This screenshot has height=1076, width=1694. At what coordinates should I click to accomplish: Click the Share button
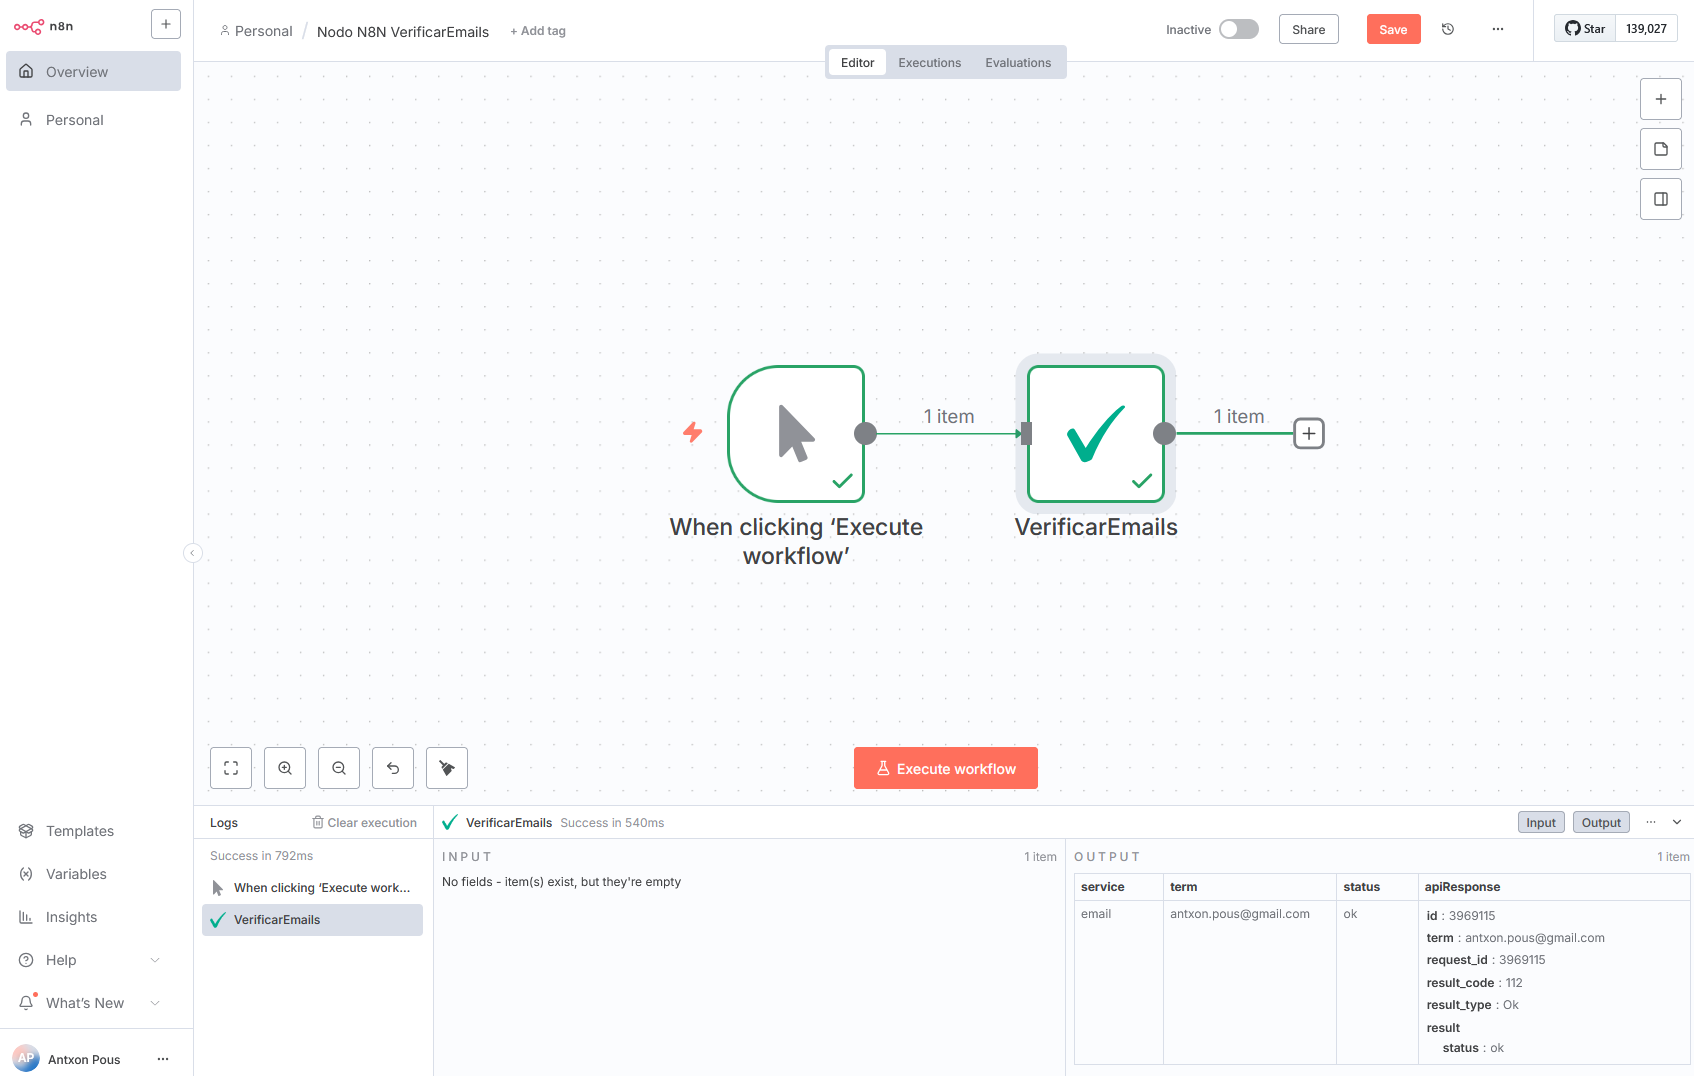[x=1308, y=29]
